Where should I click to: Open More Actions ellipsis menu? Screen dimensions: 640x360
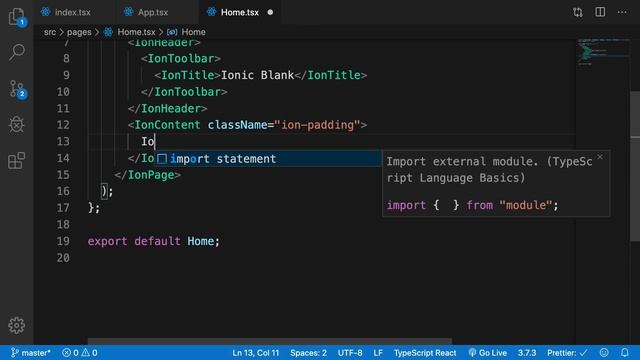pos(622,12)
